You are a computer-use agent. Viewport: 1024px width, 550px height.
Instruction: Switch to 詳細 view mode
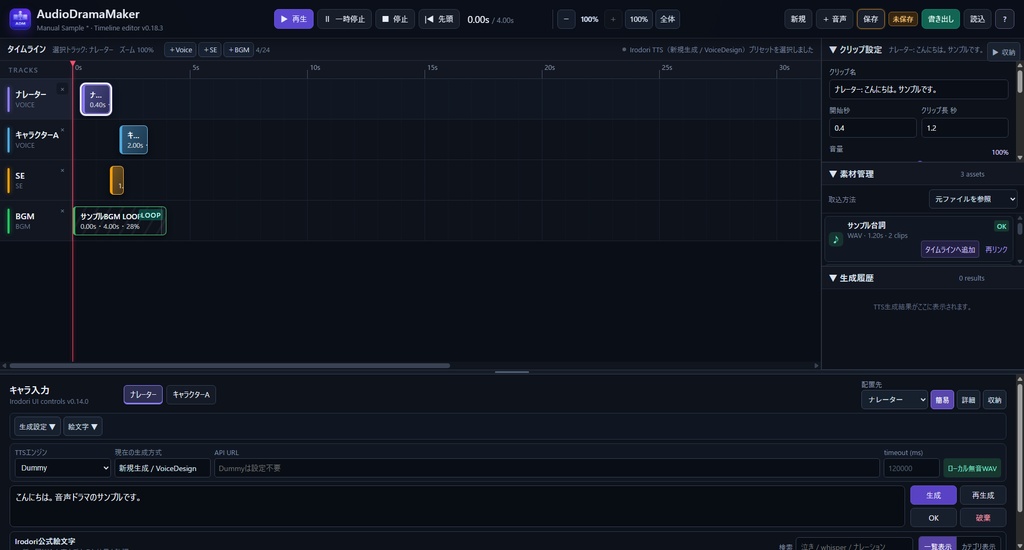point(968,400)
